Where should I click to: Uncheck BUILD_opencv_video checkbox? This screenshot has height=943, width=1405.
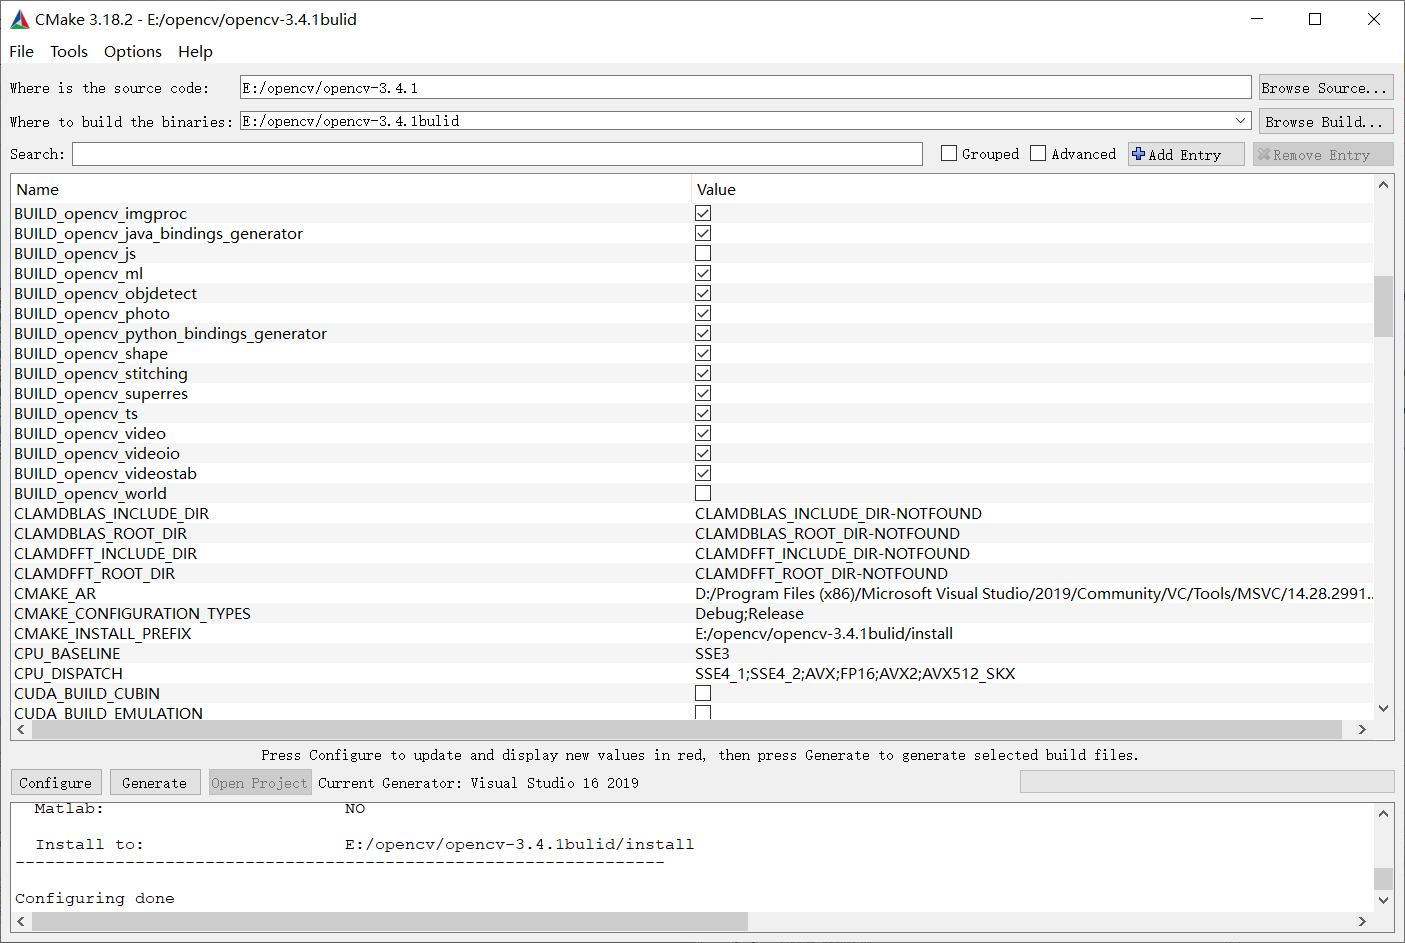coord(703,433)
